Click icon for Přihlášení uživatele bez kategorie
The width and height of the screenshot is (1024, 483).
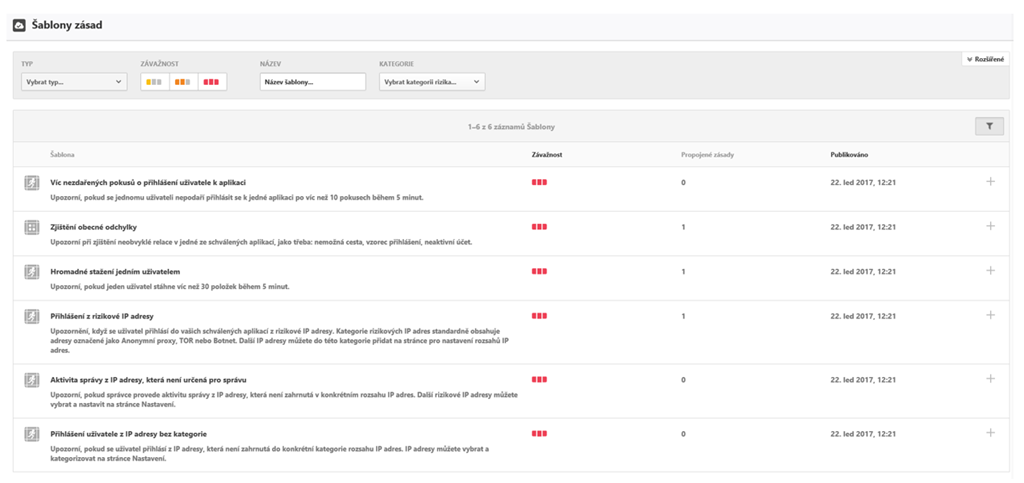(30, 433)
